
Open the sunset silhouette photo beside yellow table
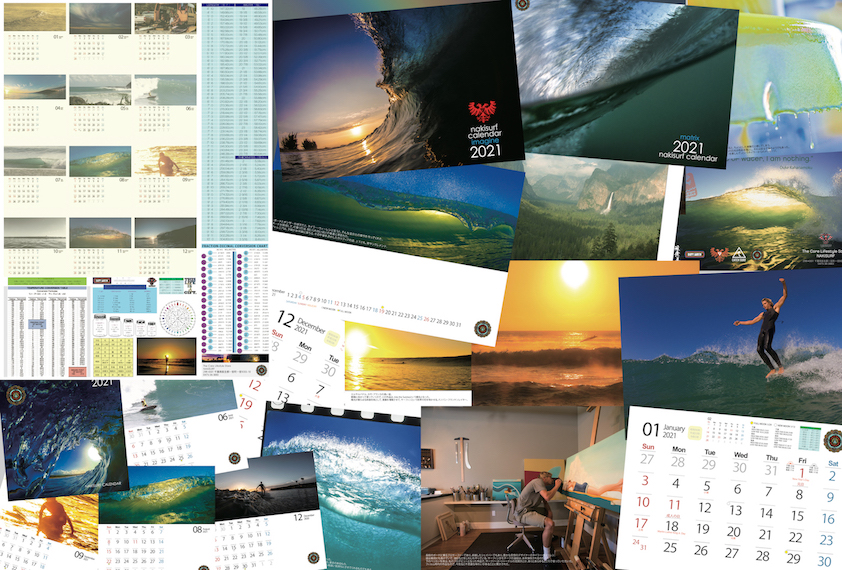(x=166, y=356)
